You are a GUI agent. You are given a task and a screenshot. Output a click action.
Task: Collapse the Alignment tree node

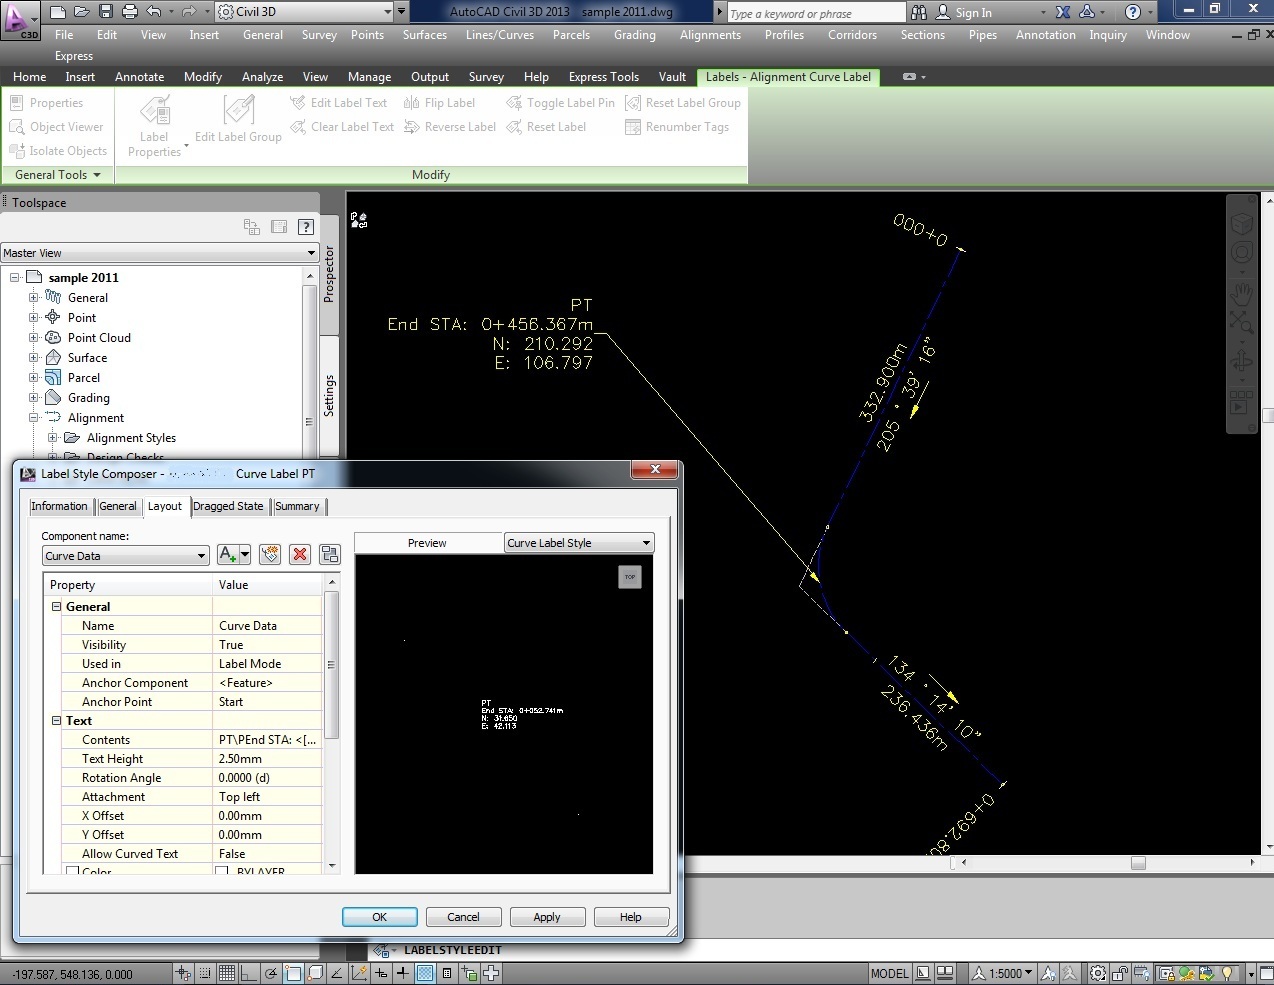coord(34,418)
